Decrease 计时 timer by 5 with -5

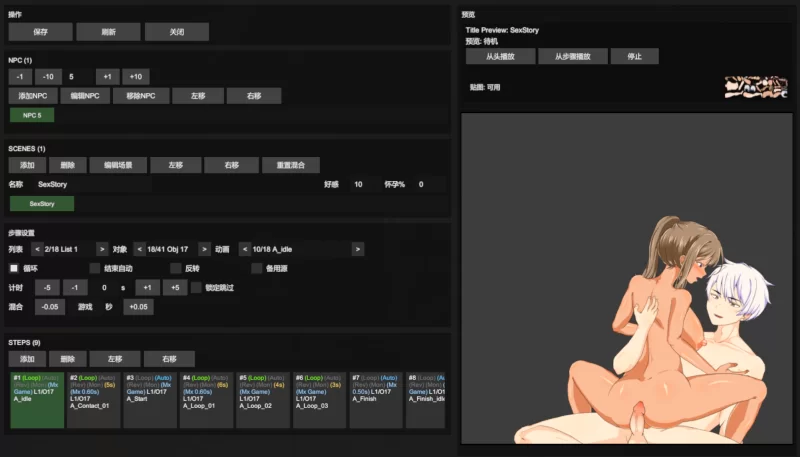(x=47, y=288)
